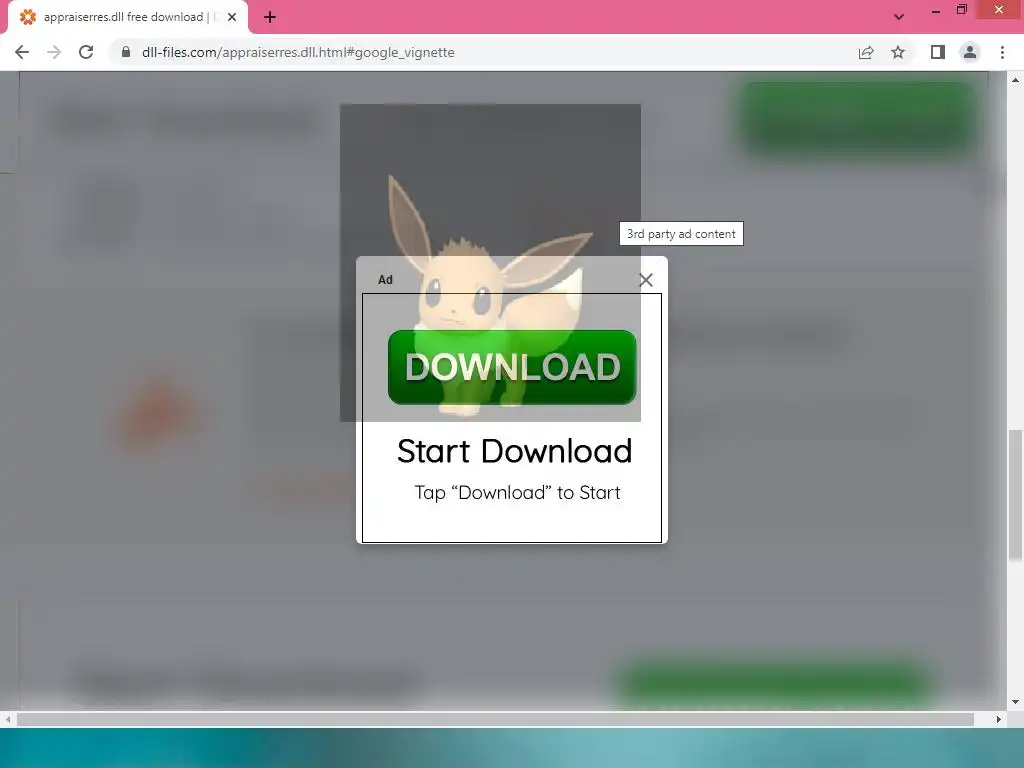Click the vertical scrollbar thumb
Viewport: 1024px width, 768px height.
[1015, 495]
